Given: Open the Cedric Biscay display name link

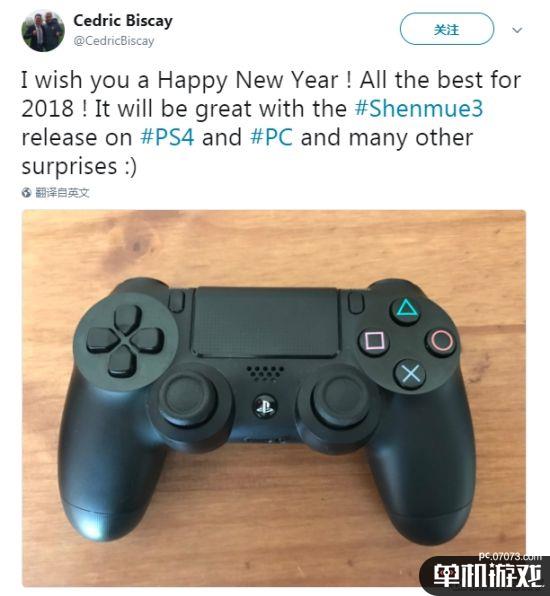Looking at the screenshot, I should pos(123,21).
